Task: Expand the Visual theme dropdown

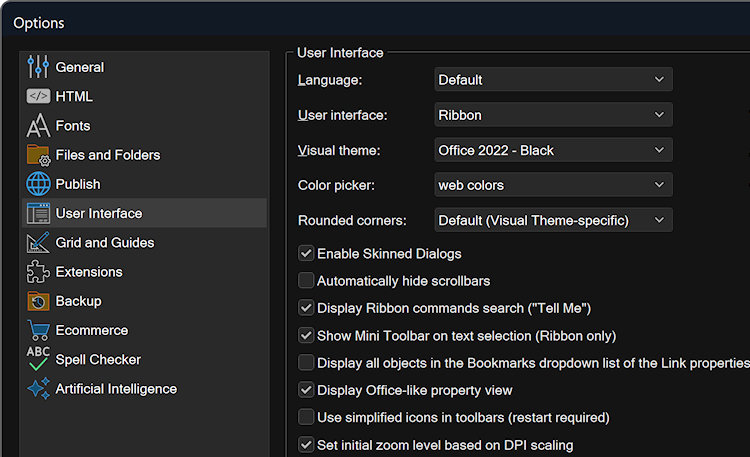Action: click(x=553, y=150)
